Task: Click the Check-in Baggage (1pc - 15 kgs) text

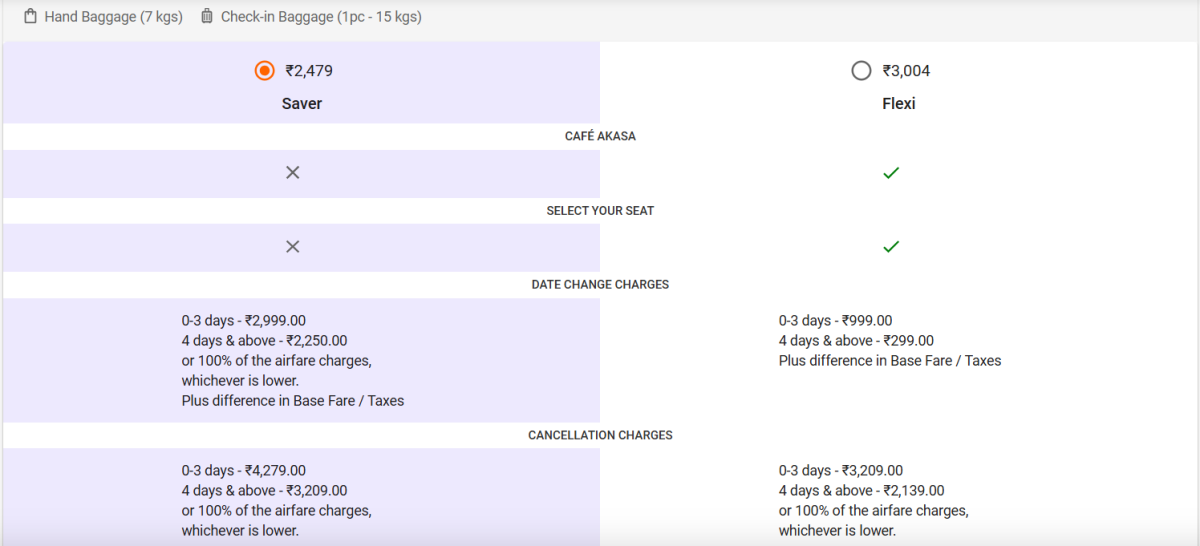Action: [321, 17]
